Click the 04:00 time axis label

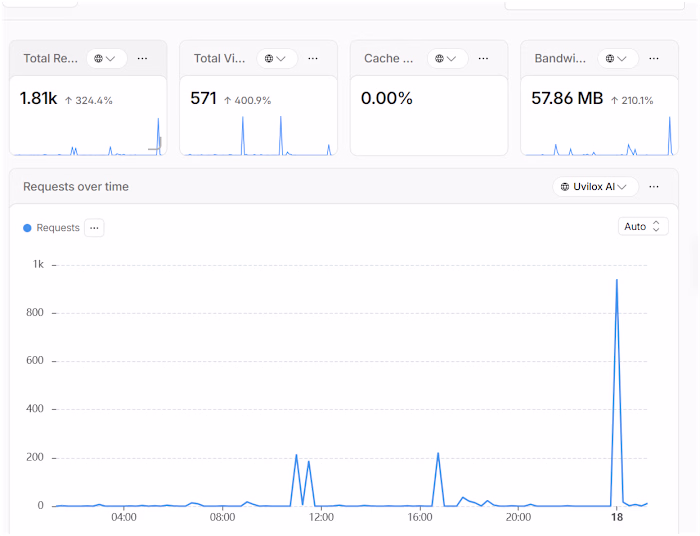click(x=124, y=517)
